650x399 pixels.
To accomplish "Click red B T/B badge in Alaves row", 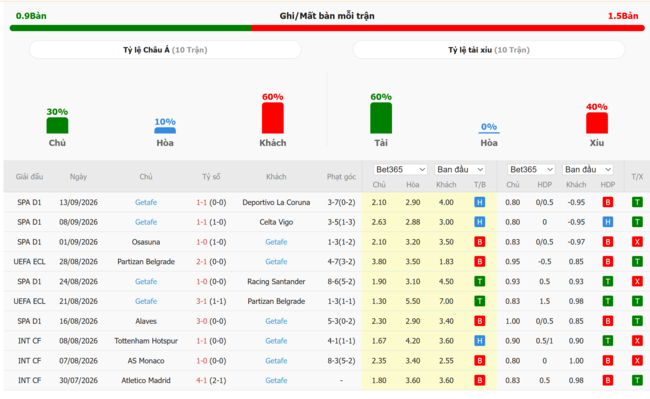I will point(480,321).
